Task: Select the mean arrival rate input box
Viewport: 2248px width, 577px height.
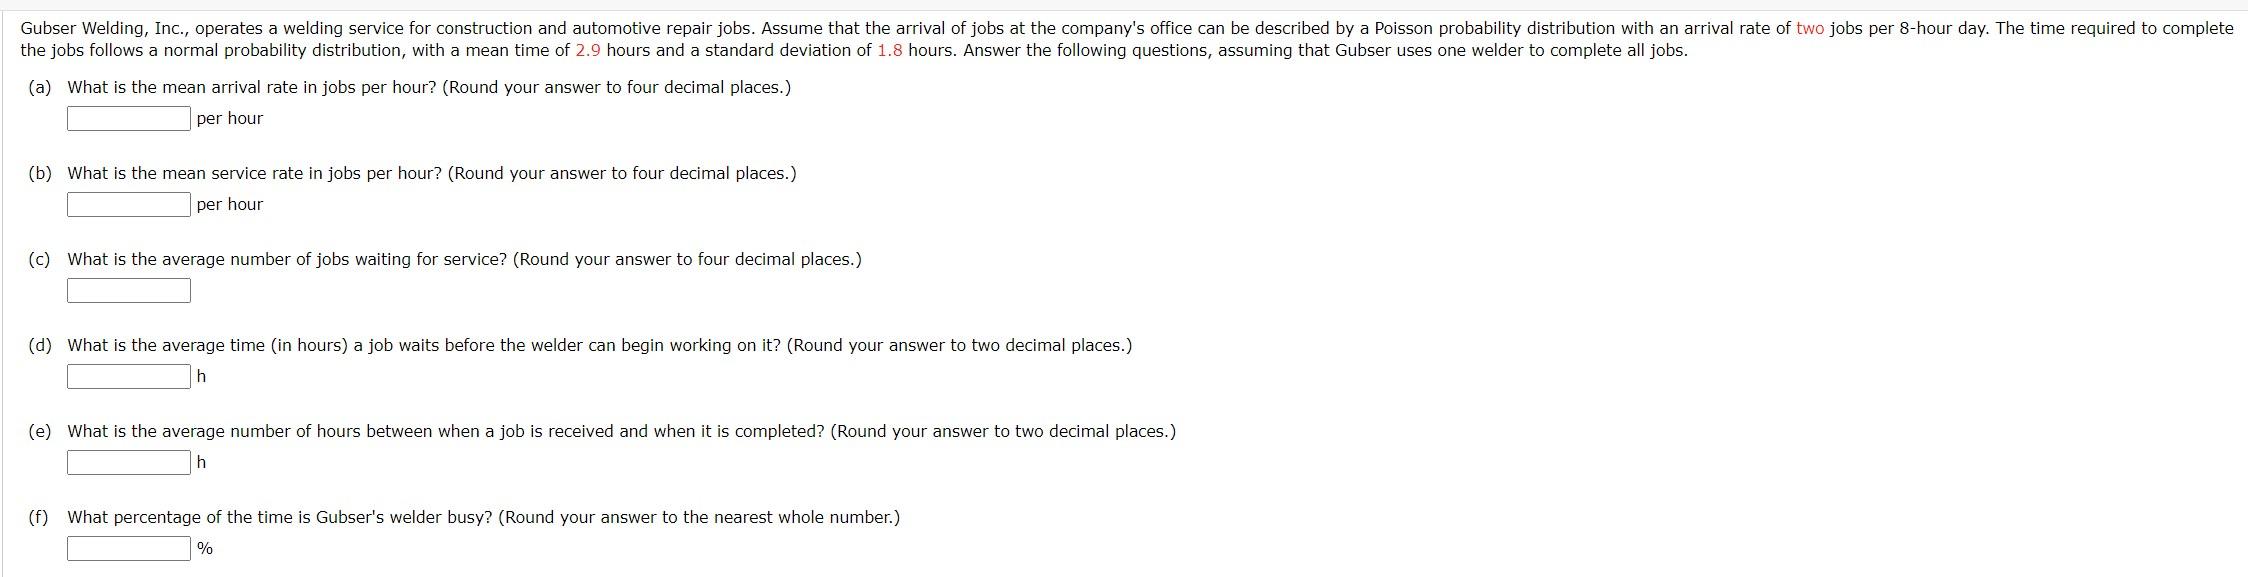Action: click(128, 117)
